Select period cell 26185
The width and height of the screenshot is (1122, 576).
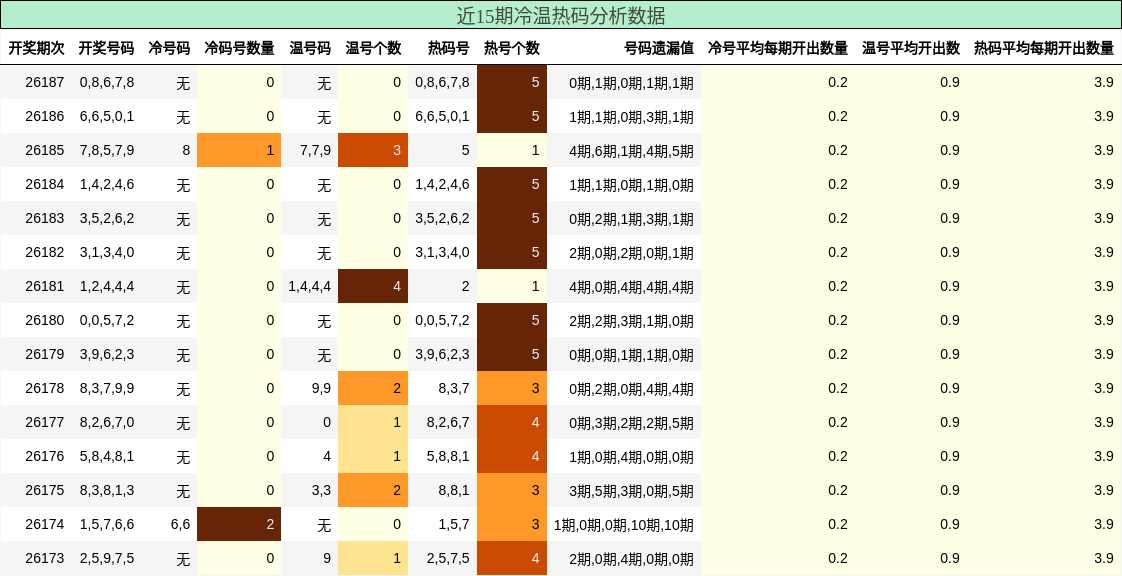tap(44, 150)
